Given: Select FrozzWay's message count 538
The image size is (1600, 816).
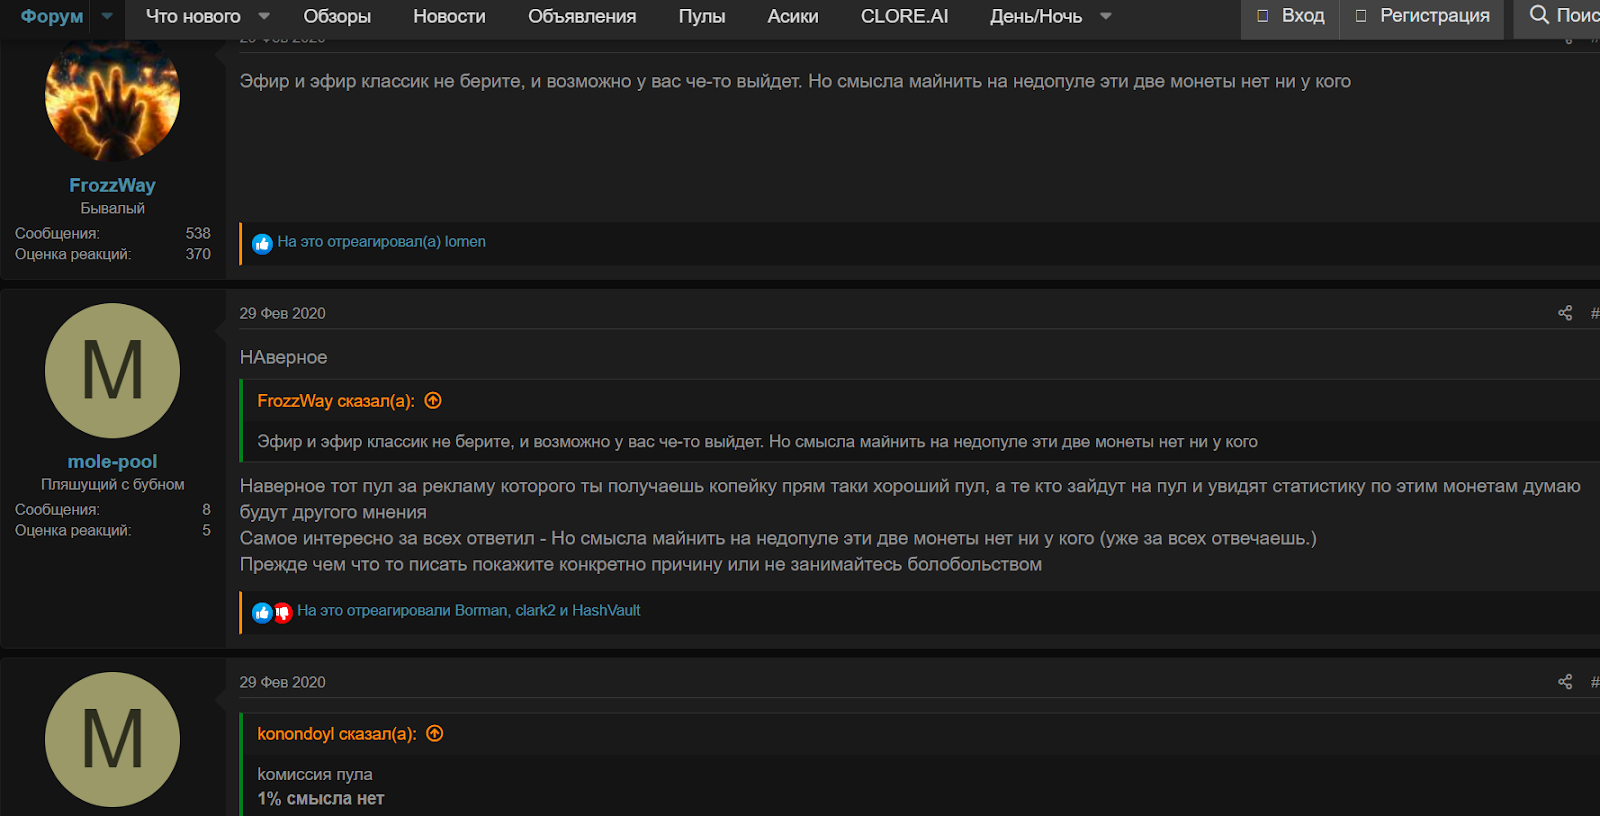Looking at the screenshot, I should pyautogui.click(x=198, y=233).
